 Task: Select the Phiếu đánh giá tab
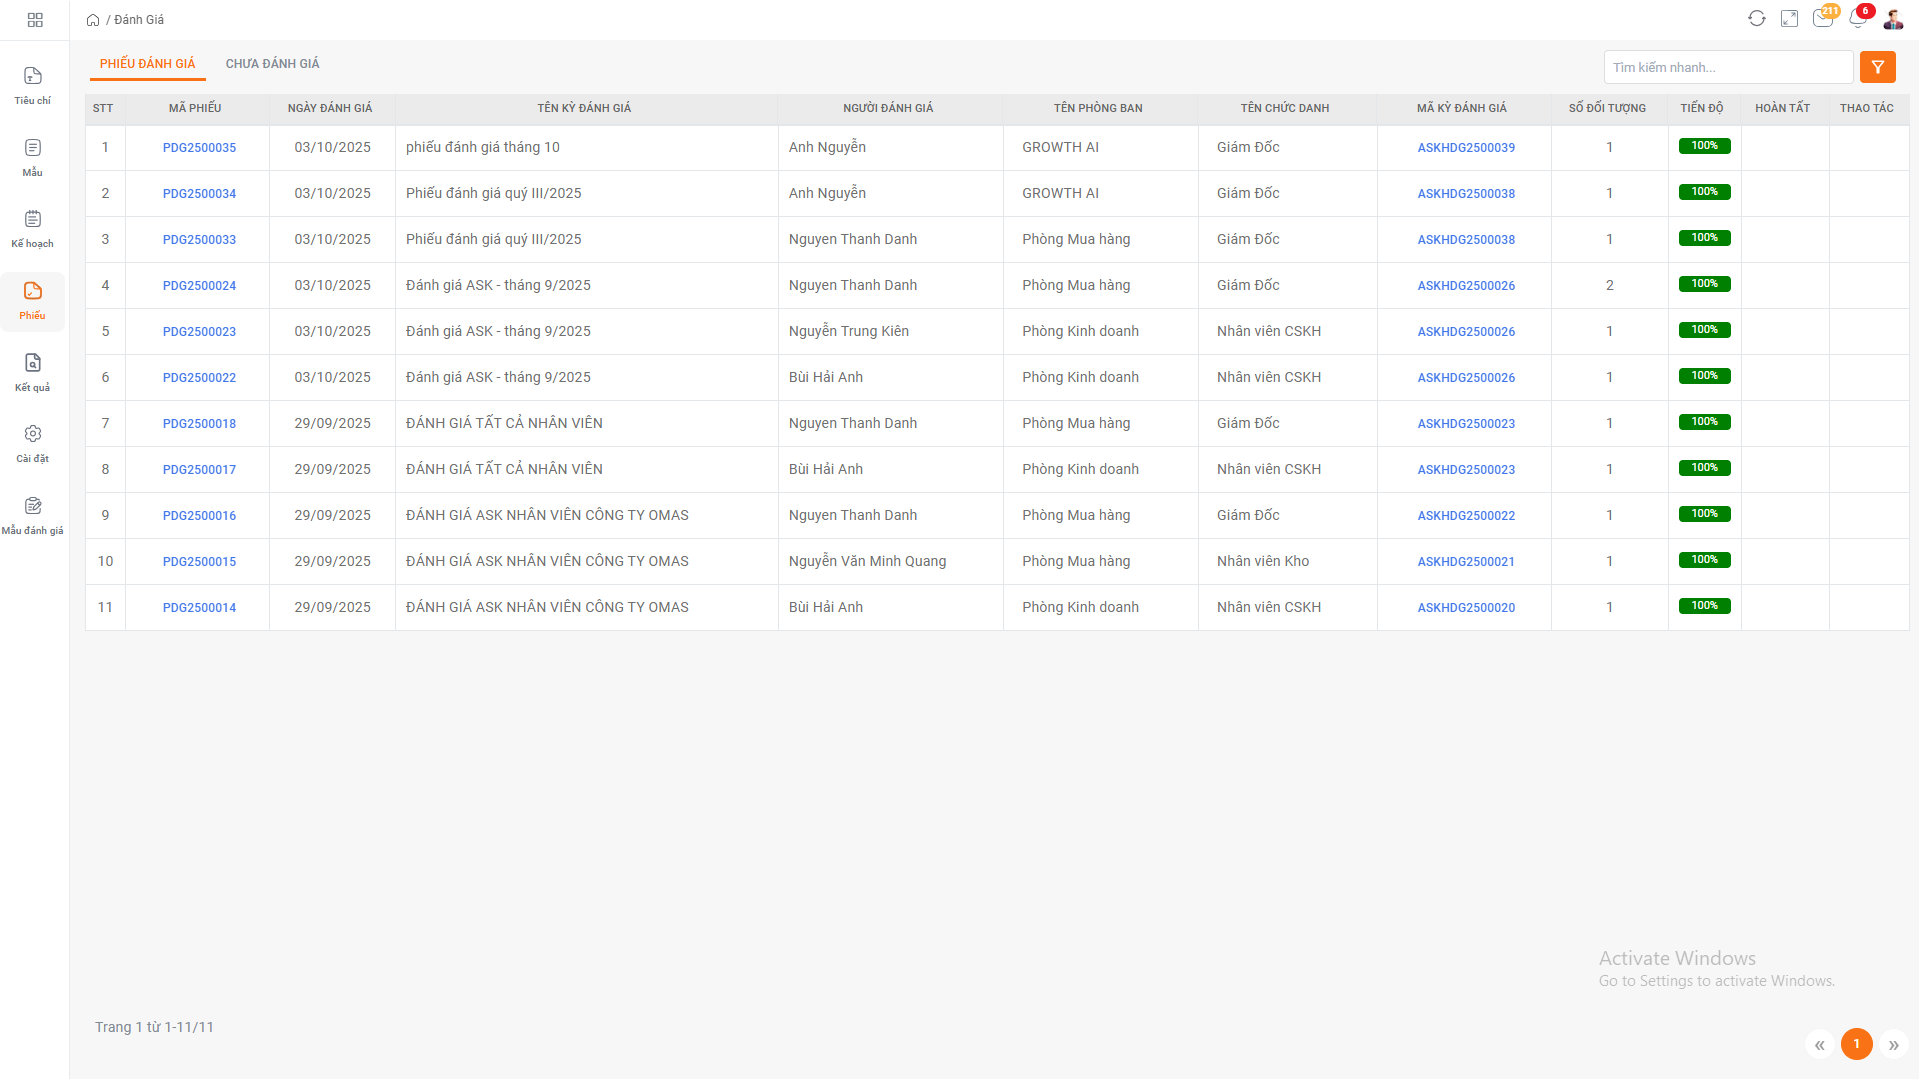coord(147,64)
